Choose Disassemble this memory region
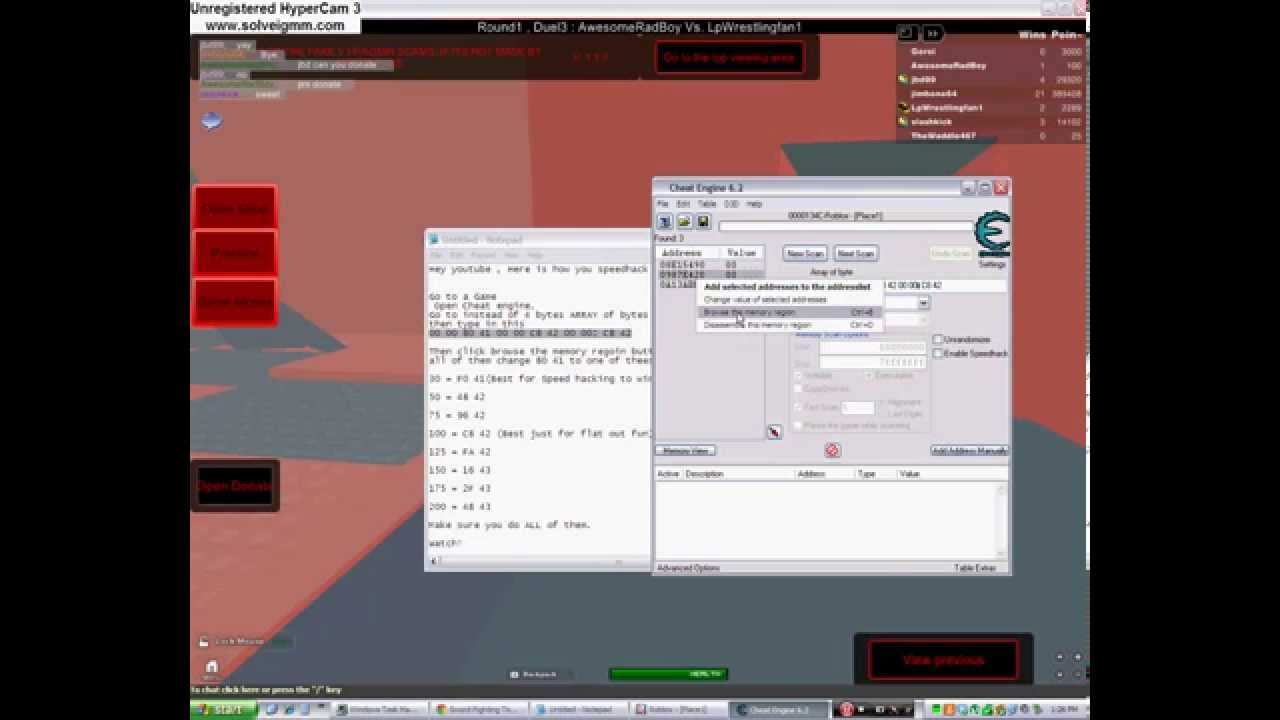 789,325
